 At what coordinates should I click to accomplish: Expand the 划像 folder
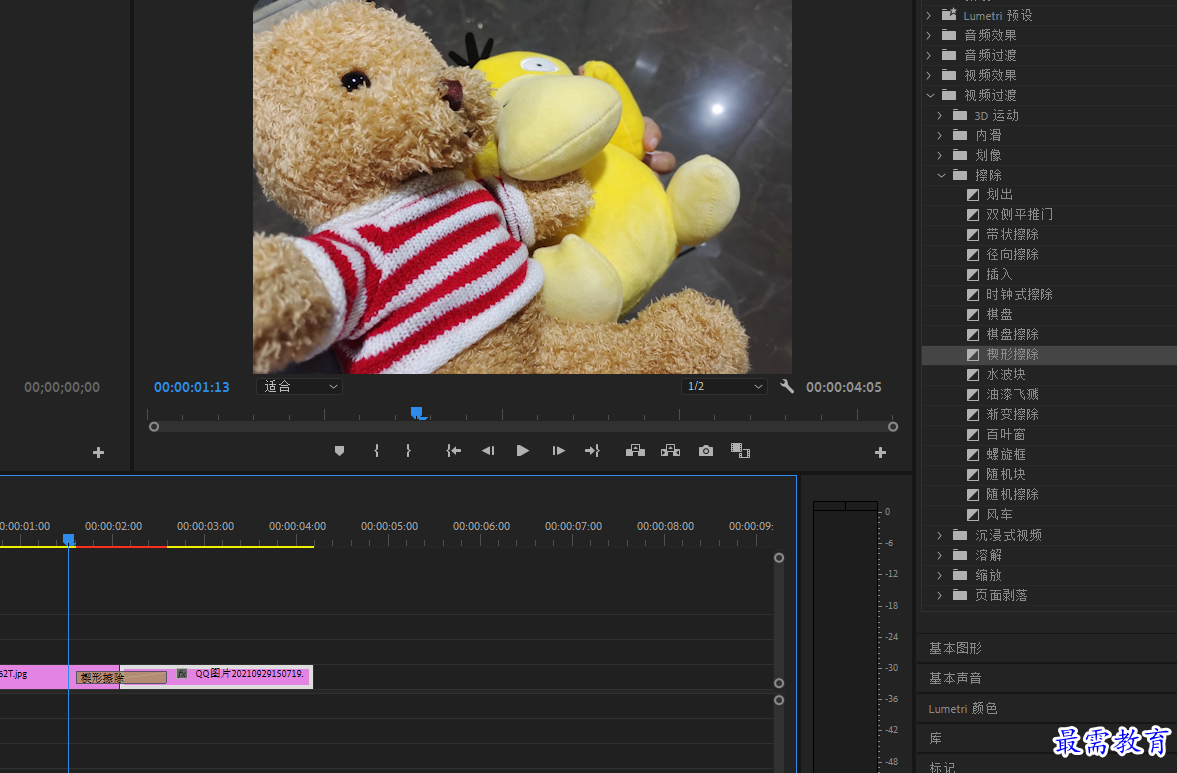tap(940, 155)
